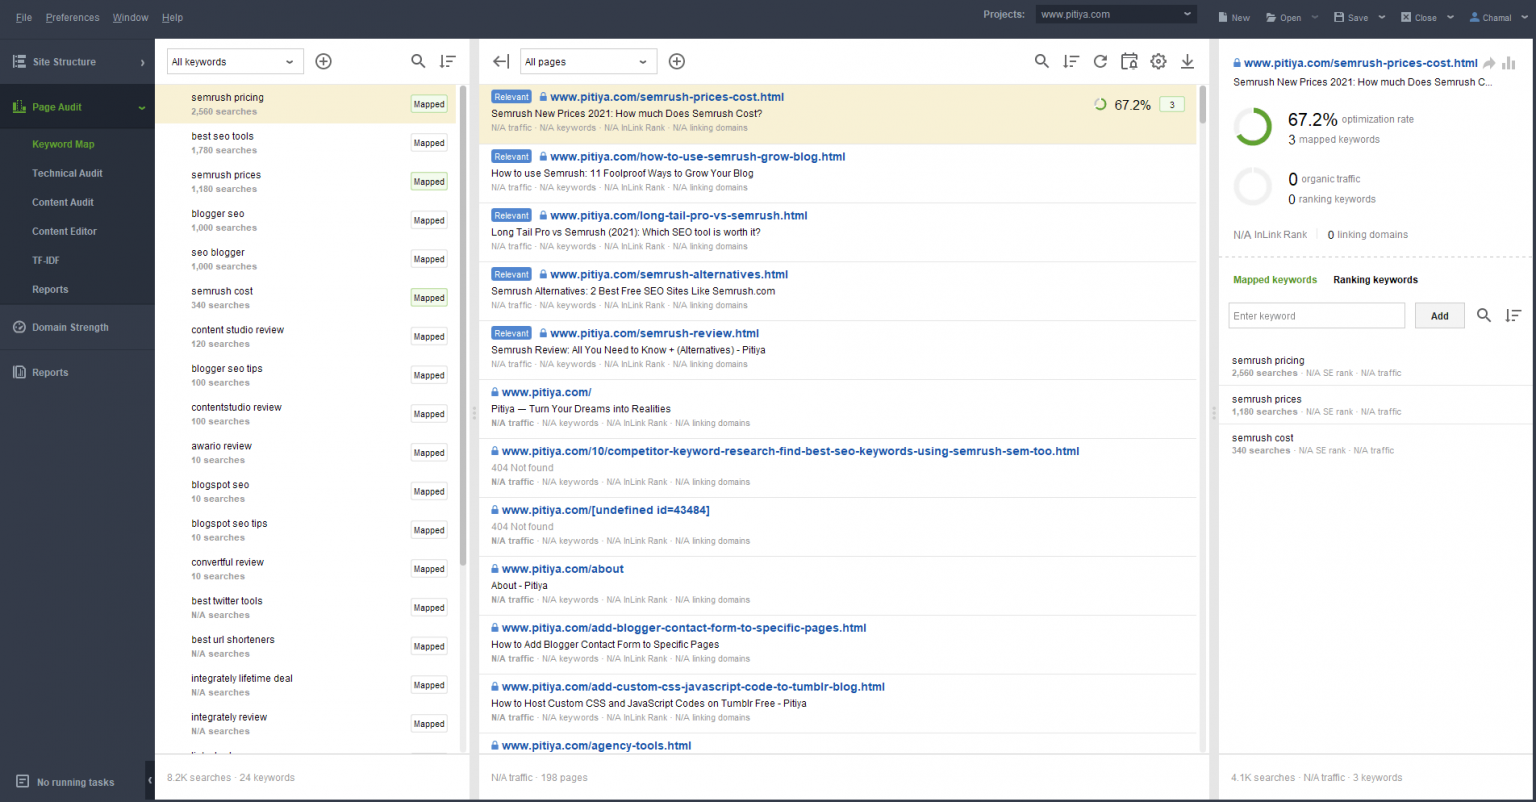Open the search icon in keywords panel
1536x802 pixels.
pos(418,61)
